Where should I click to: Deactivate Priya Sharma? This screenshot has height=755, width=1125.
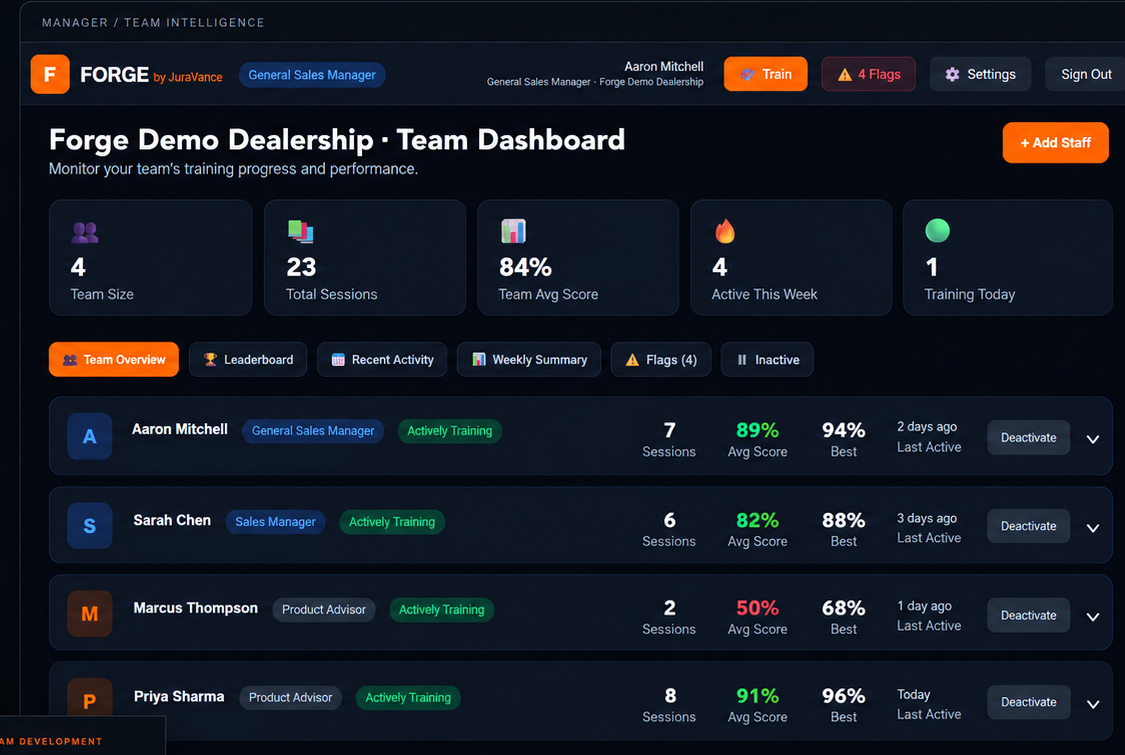tap(1028, 702)
